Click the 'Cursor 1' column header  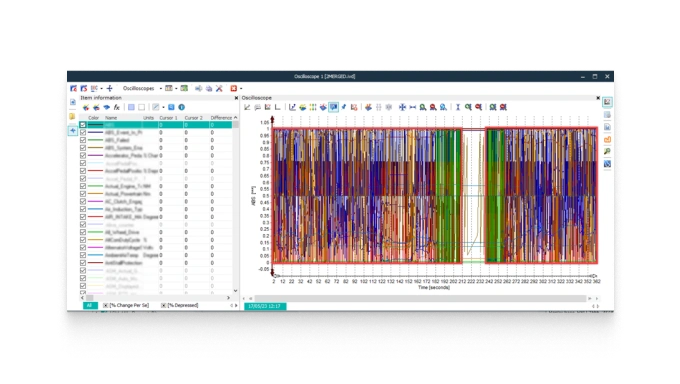click(168, 118)
